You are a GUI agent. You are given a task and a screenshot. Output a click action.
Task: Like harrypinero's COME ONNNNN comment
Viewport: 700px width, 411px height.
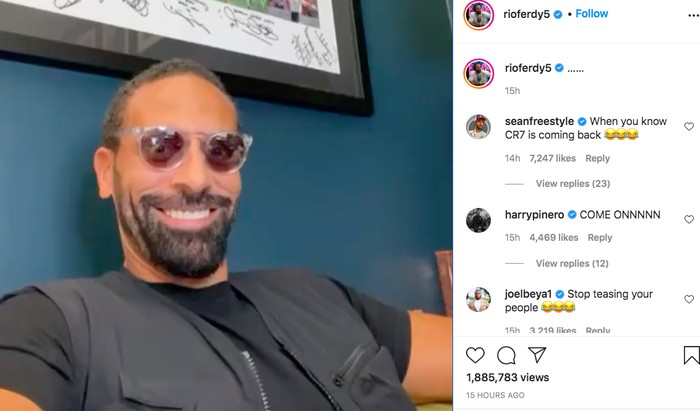pyautogui.click(x=689, y=219)
